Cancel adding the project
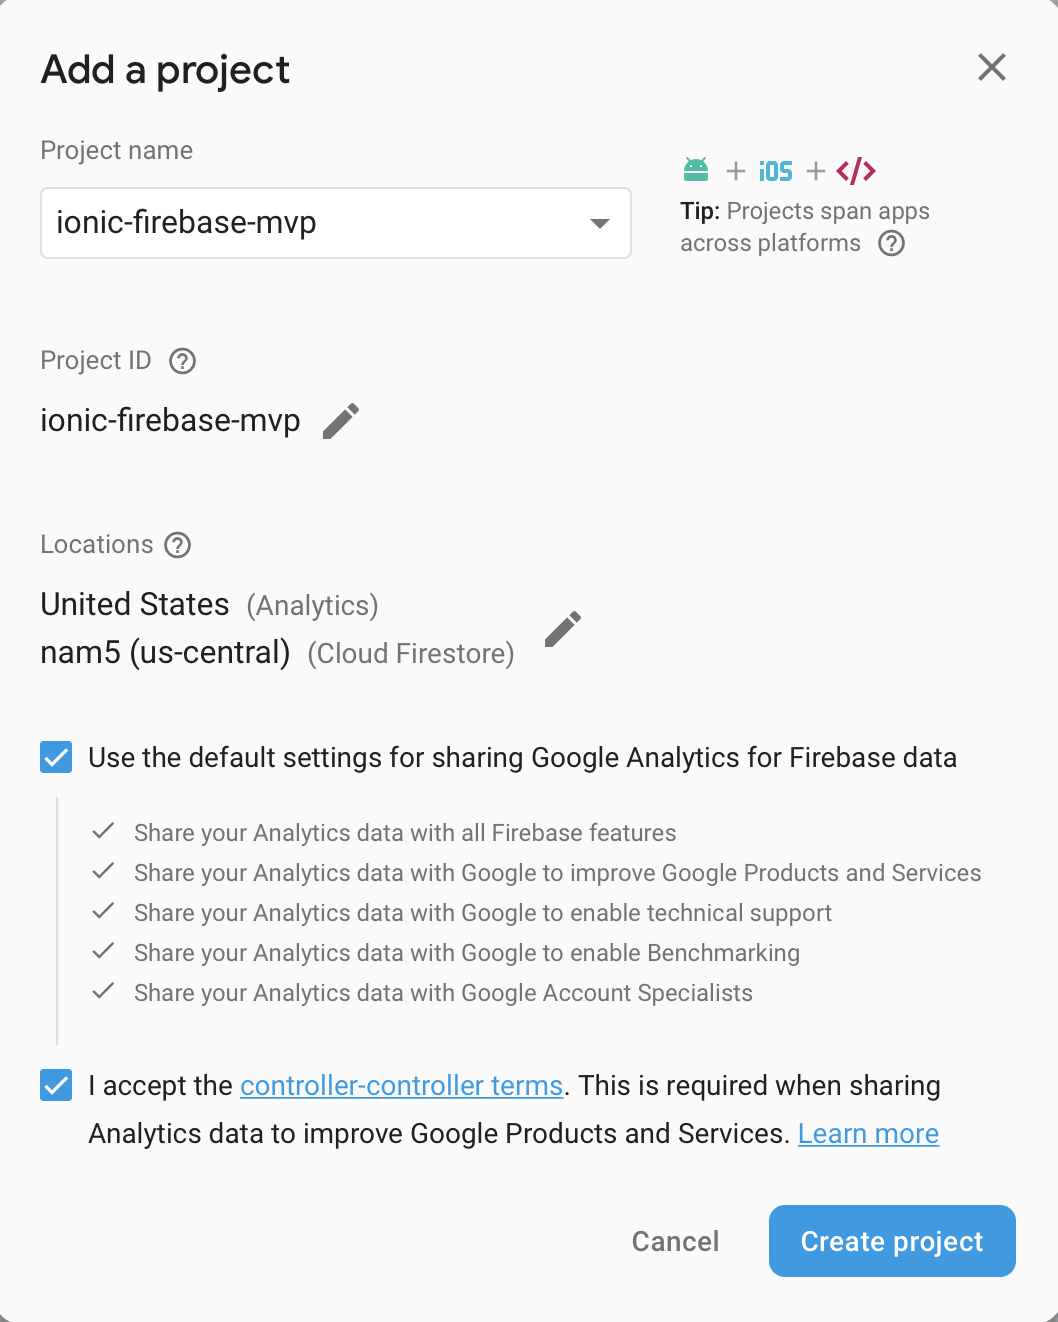 [675, 1241]
